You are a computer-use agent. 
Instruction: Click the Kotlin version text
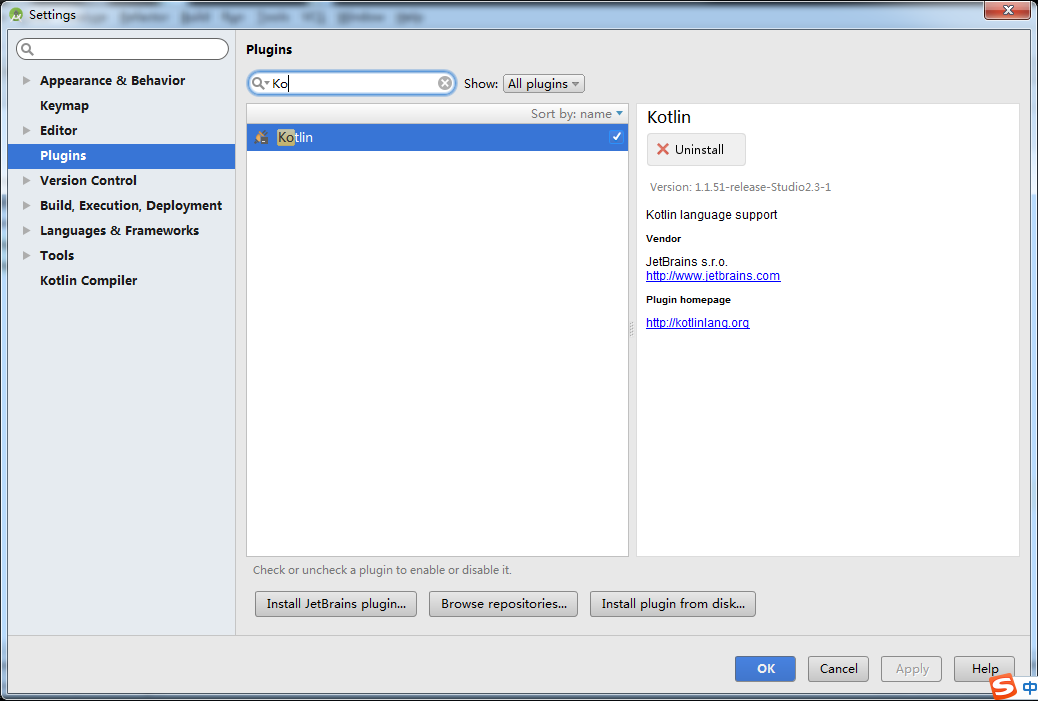click(x=740, y=187)
